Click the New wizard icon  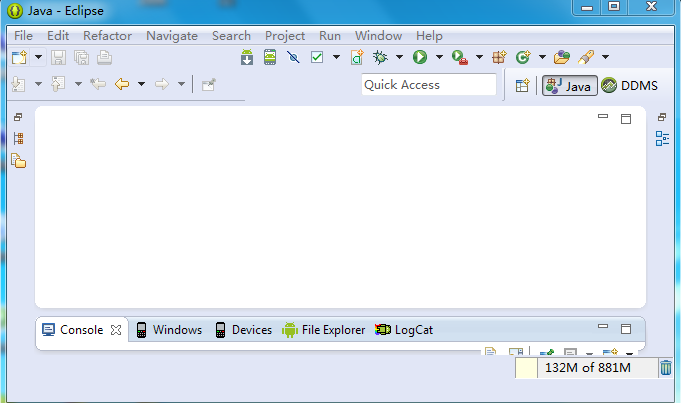pos(19,57)
